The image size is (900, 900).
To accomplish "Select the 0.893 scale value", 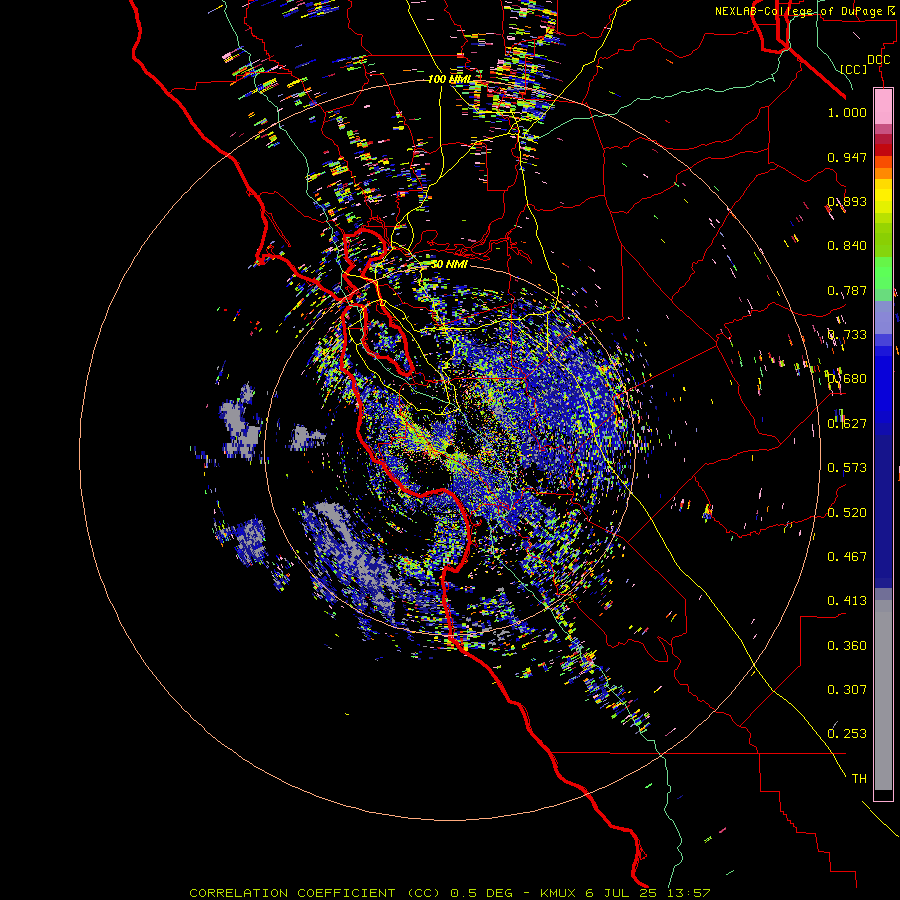I will pos(847,201).
